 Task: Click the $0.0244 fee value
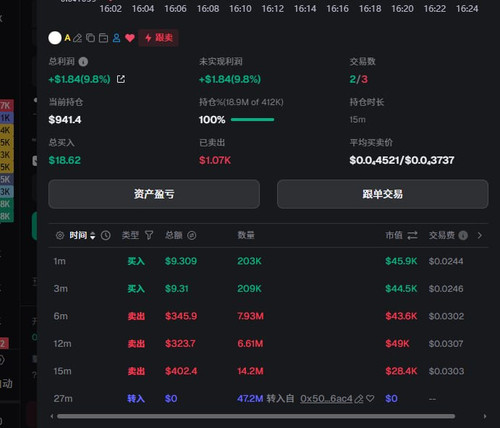(446, 261)
